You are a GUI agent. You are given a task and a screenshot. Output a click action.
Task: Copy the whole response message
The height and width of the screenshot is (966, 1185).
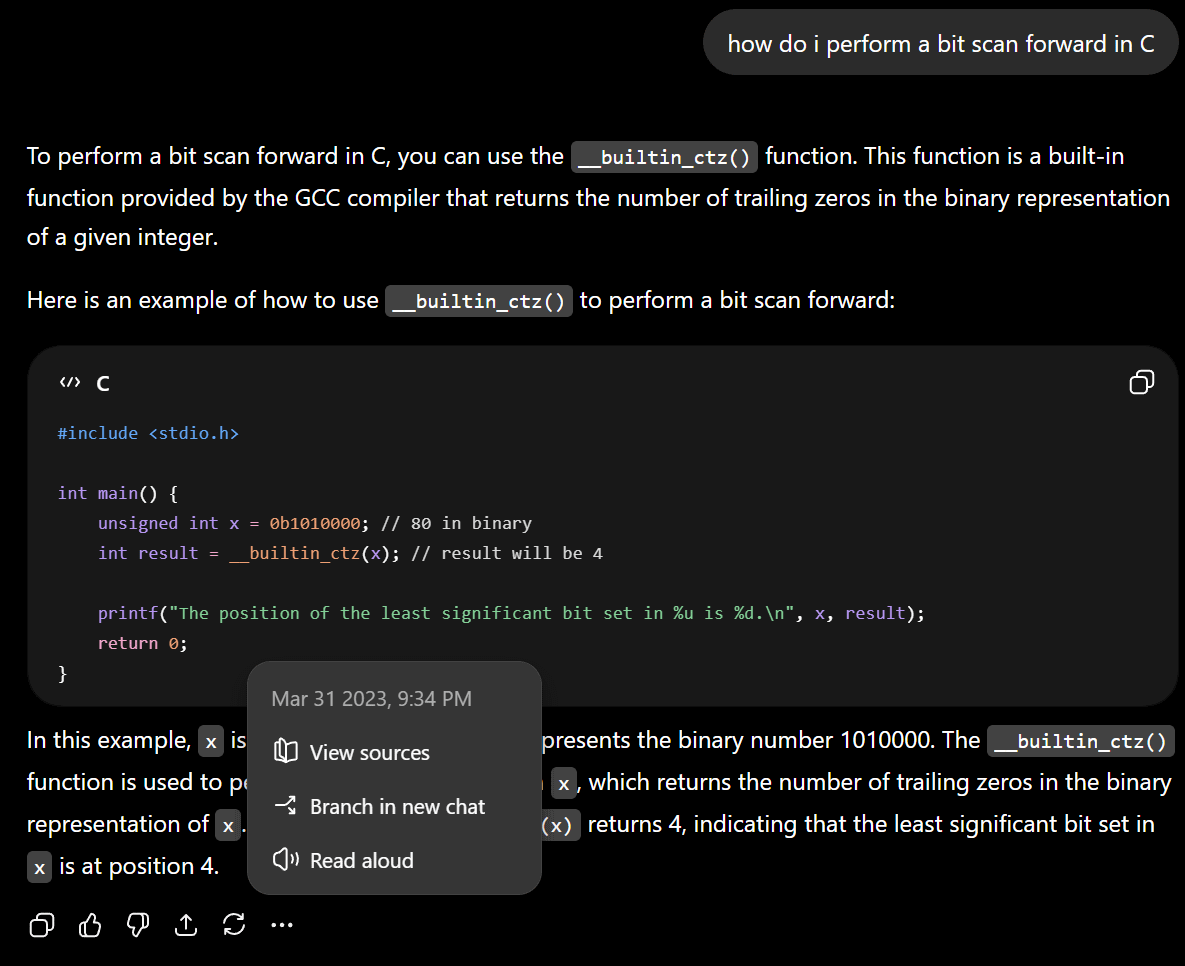(42, 924)
